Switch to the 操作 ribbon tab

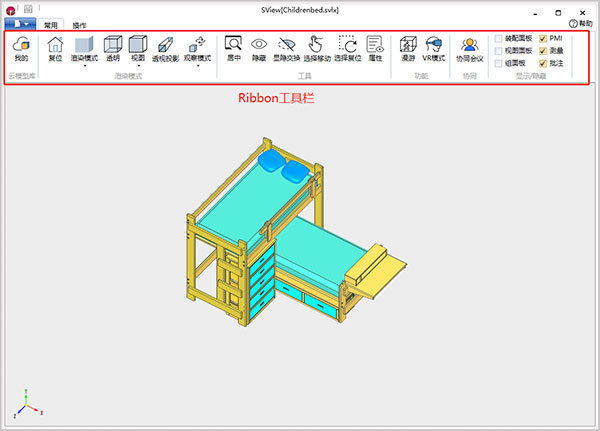pyautogui.click(x=79, y=24)
